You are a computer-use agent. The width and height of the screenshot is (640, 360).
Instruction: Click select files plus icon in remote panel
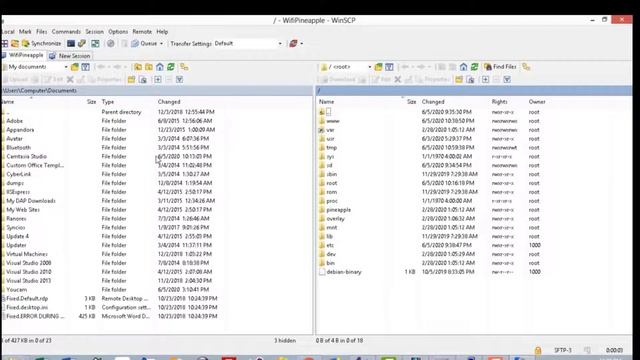[485, 80]
